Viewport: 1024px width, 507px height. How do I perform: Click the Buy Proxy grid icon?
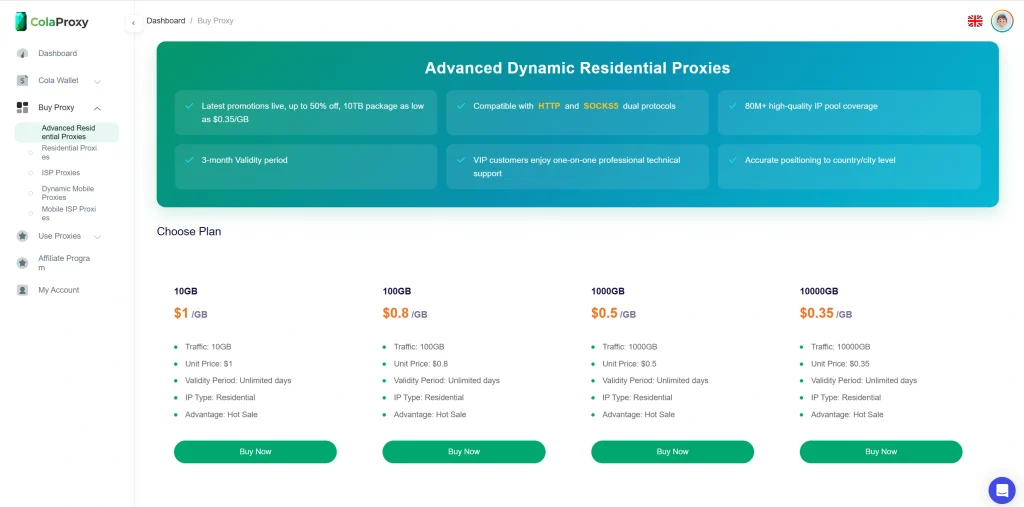[22, 108]
